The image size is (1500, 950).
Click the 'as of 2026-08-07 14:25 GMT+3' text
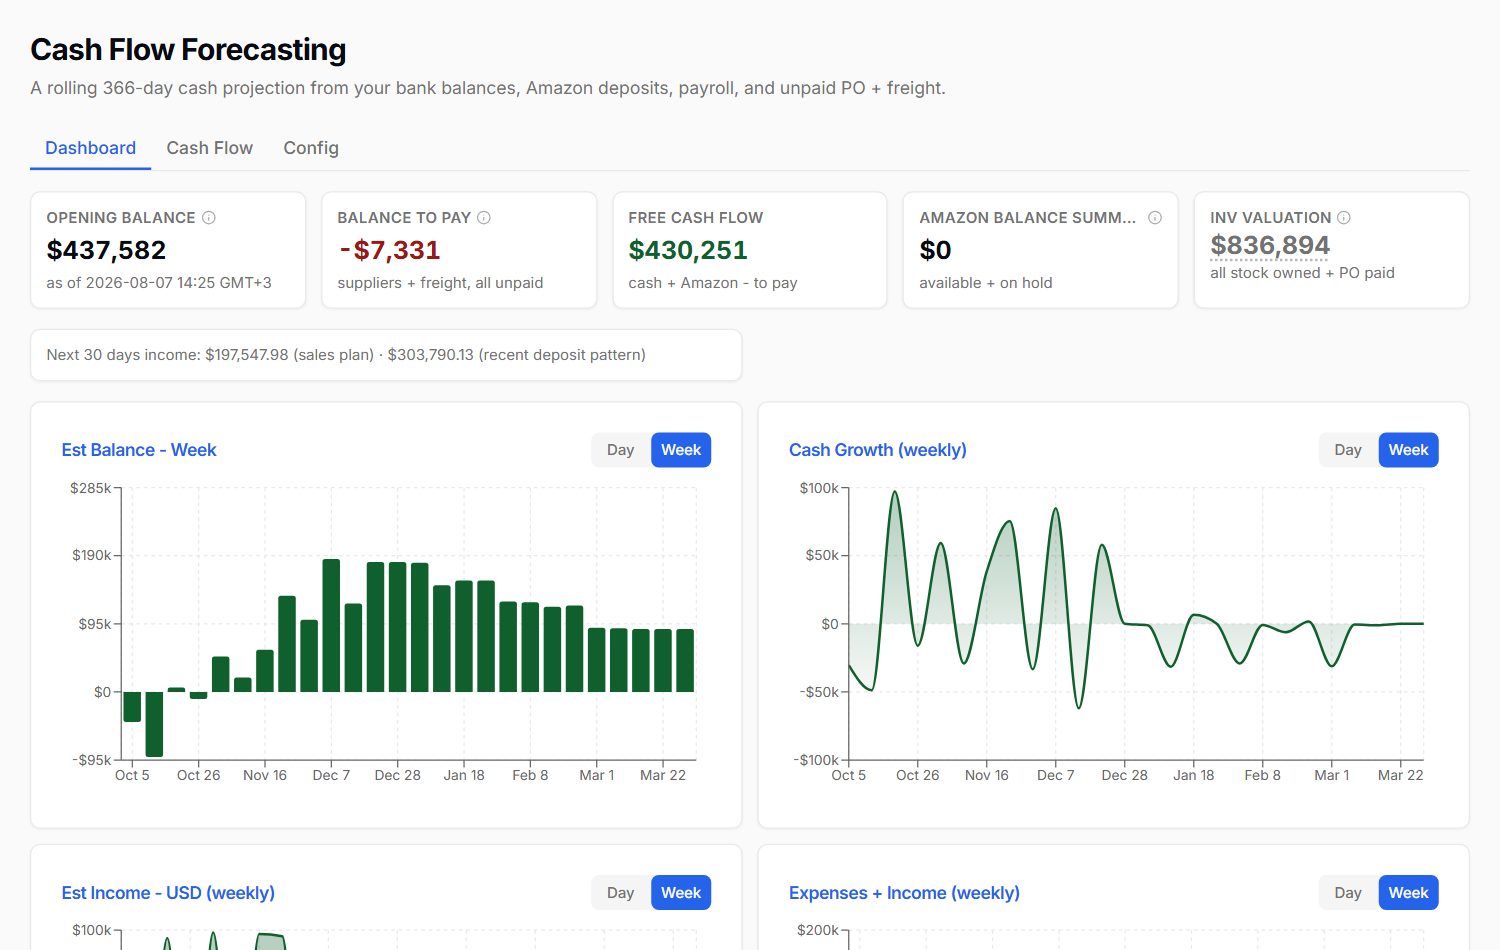pos(159,283)
